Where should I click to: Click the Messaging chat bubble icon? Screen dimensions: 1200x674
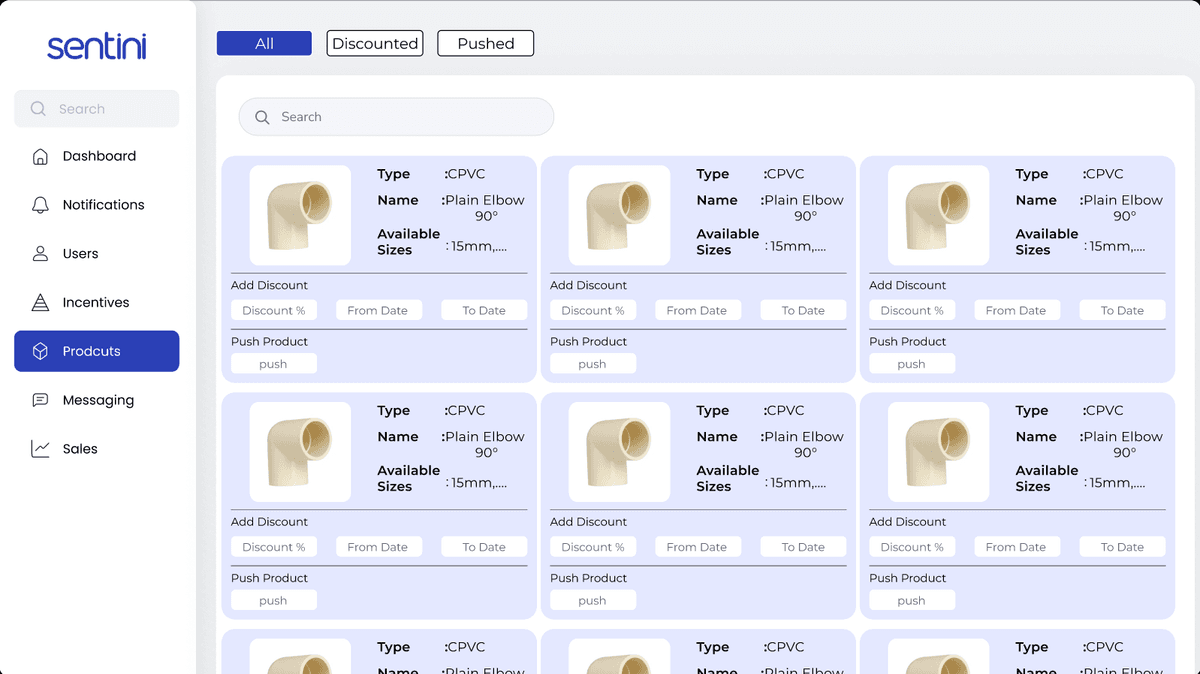tap(40, 400)
